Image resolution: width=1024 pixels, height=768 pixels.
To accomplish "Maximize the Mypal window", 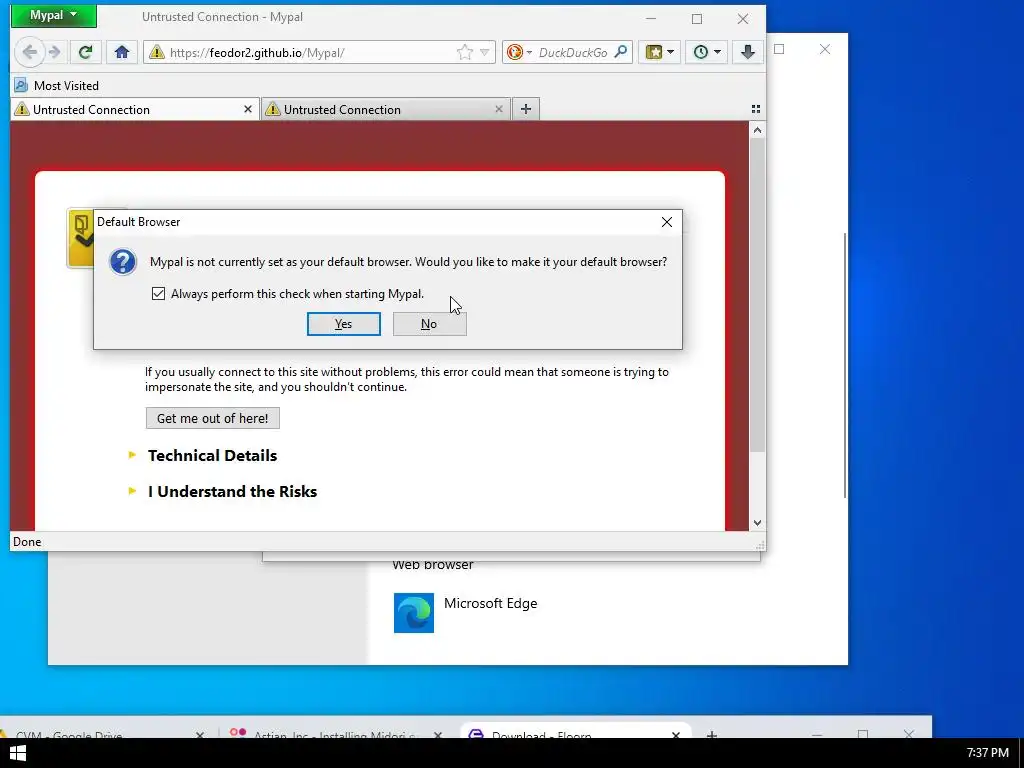I will coord(697,18).
